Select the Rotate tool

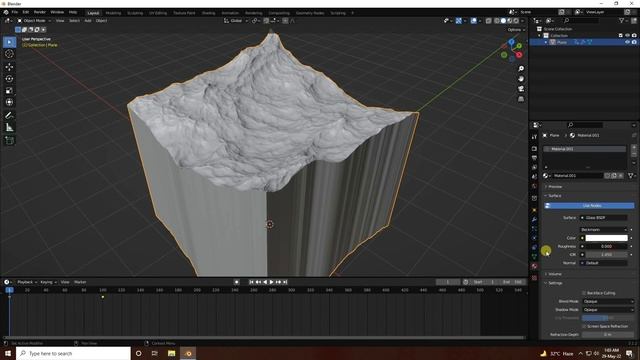coord(9,78)
